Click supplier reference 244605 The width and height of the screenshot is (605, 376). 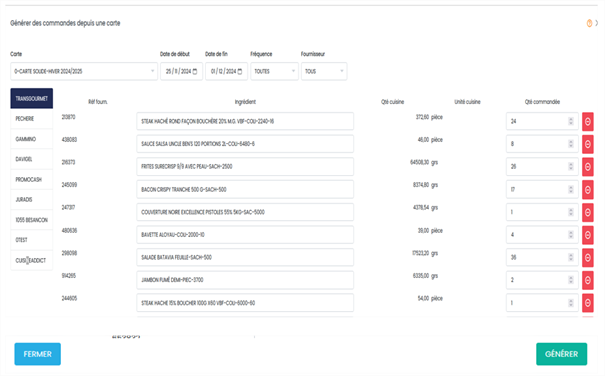pyautogui.click(x=69, y=298)
